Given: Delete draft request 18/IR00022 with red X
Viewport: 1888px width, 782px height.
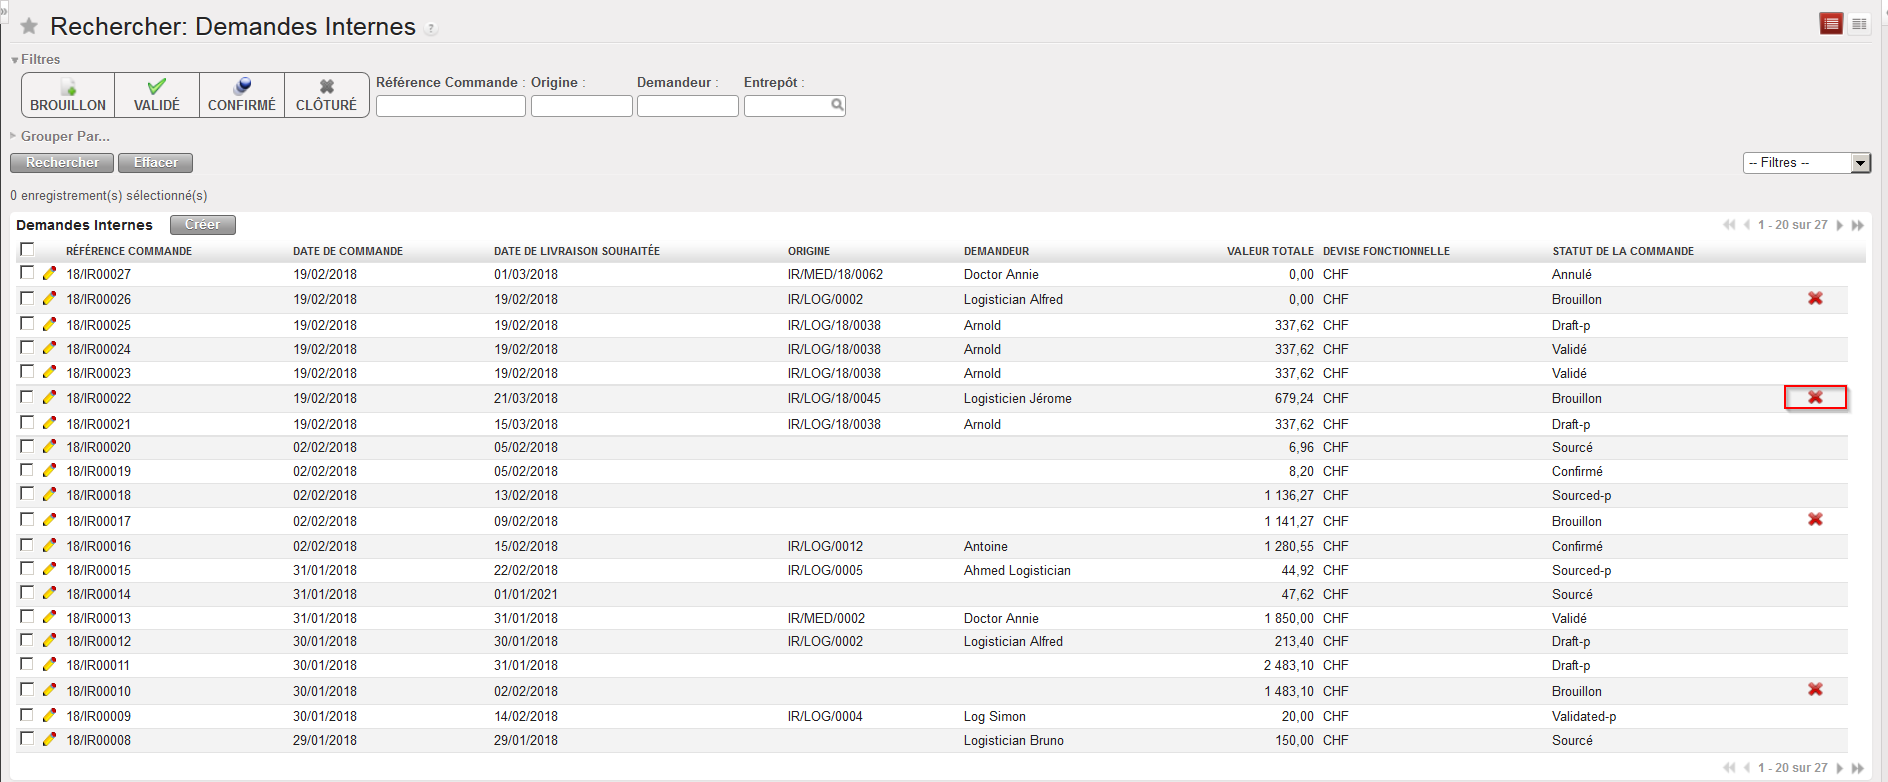Looking at the screenshot, I should (1815, 398).
